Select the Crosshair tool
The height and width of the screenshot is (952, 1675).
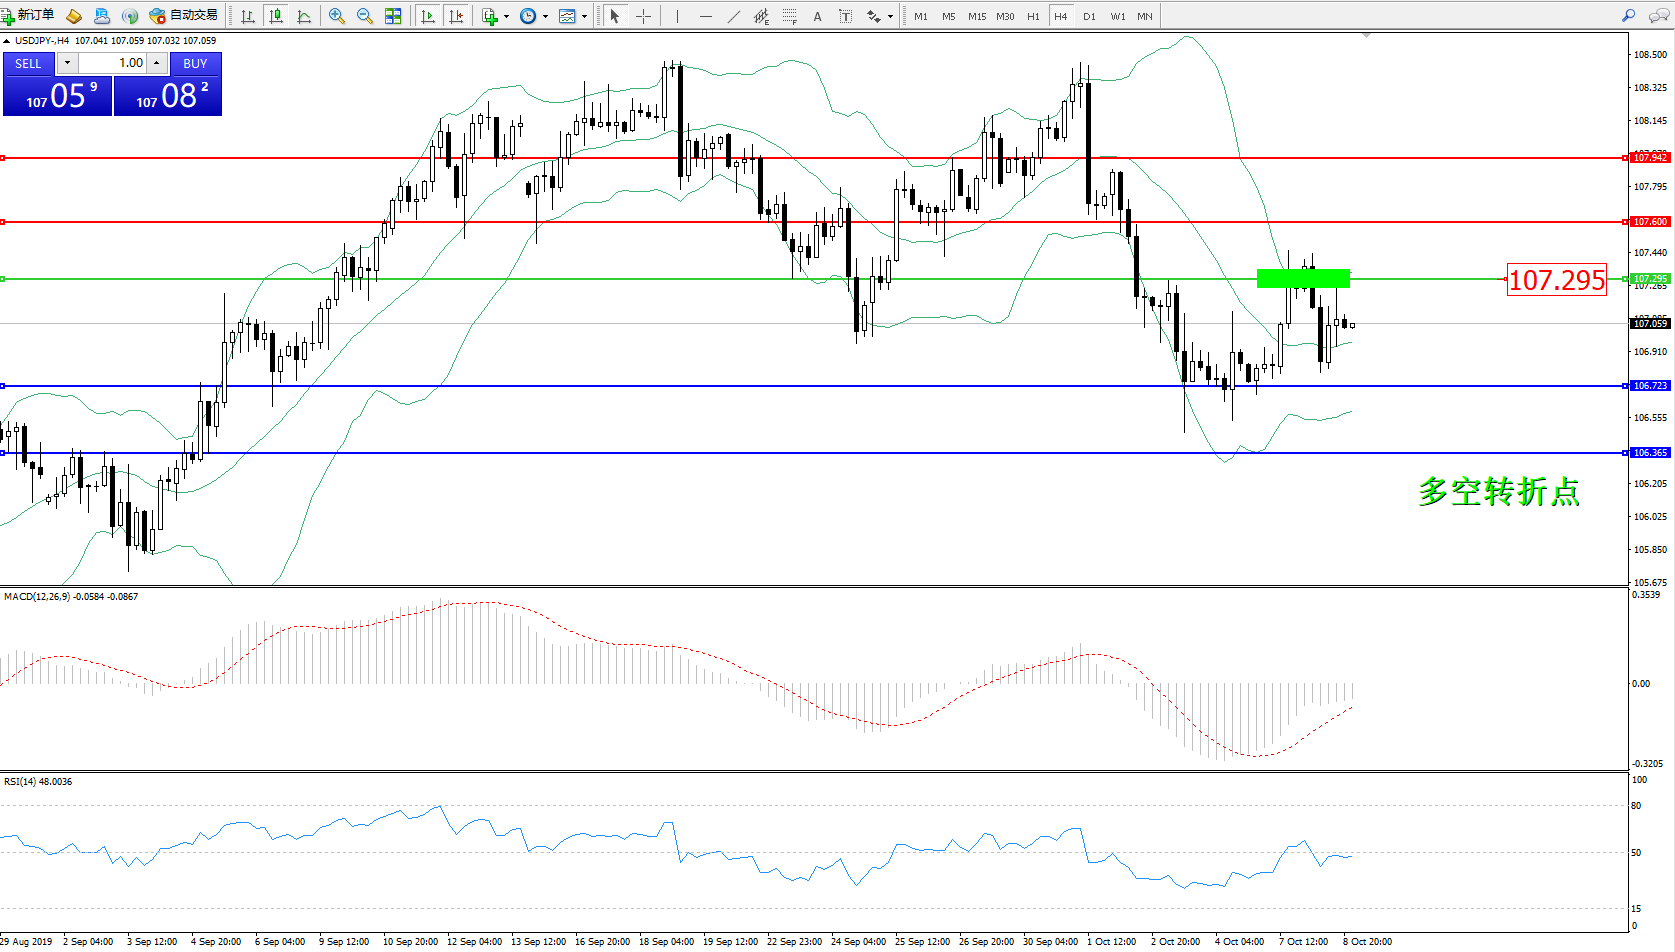click(643, 16)
